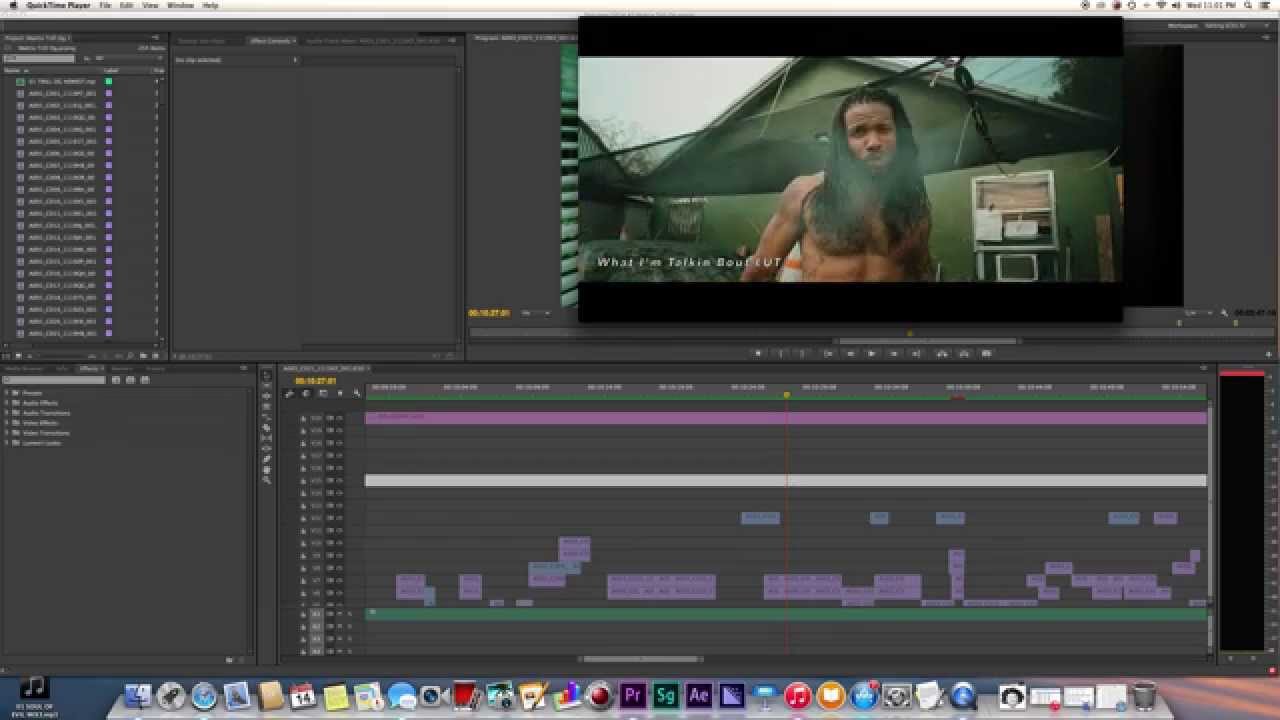Select the Rate Stretch tool
The height and width of the screenshot is (720, 1280).
[266, 417]
